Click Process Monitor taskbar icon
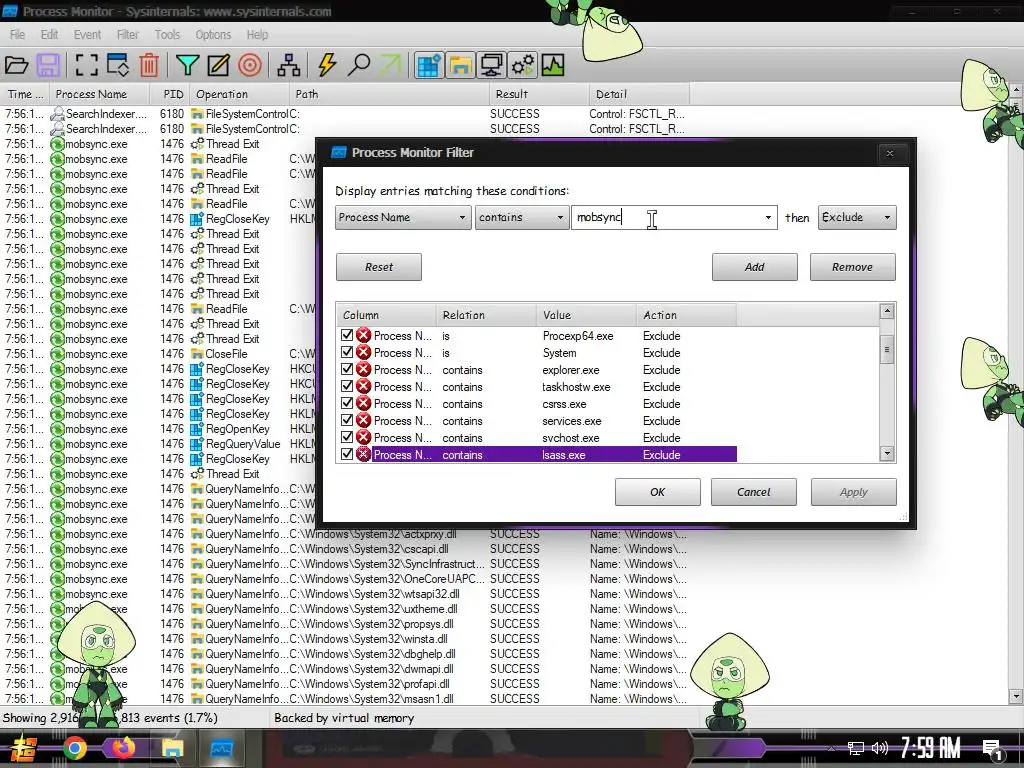1024x768 pixels. click(221, 748)
